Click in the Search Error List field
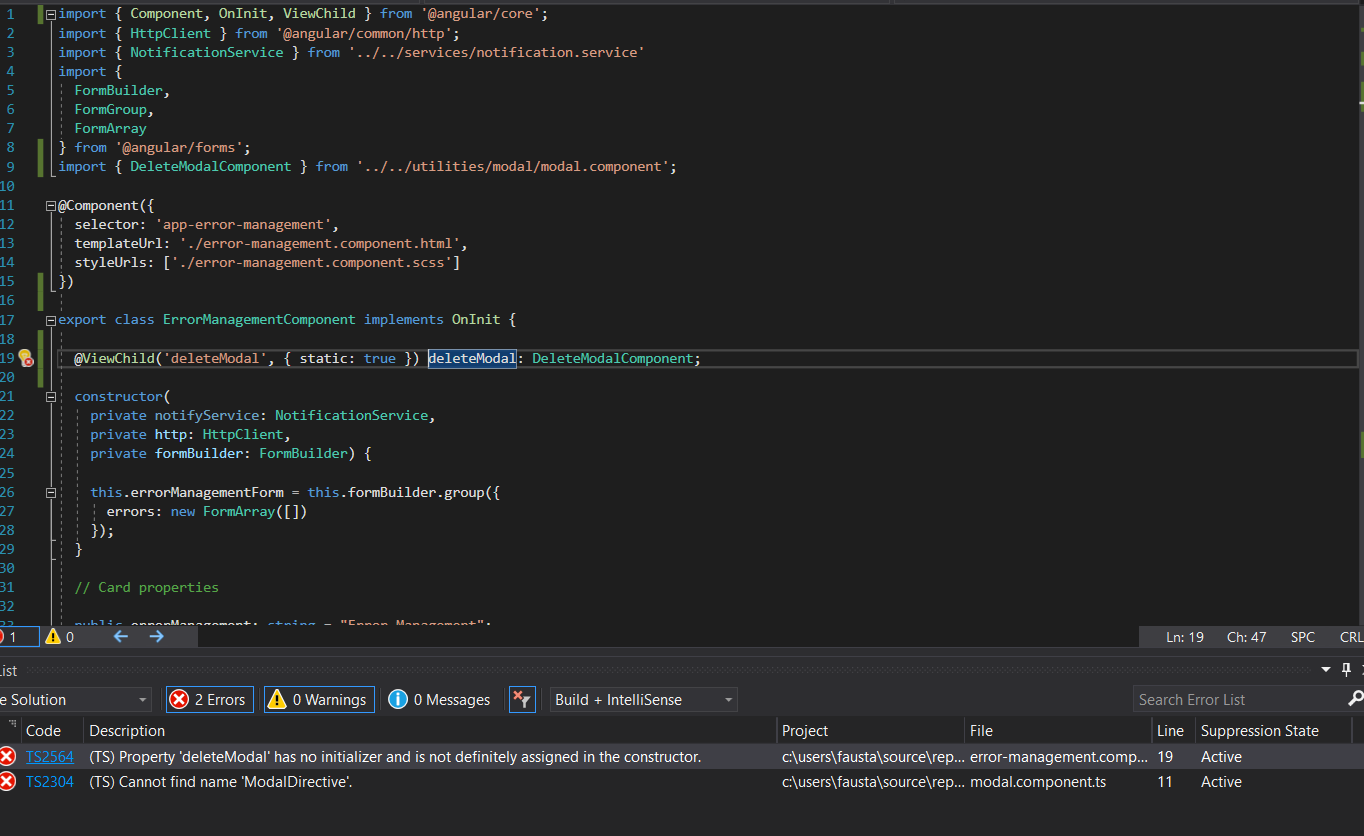Viewport: 1364px width, 836px height. [x=1238, y=700]
